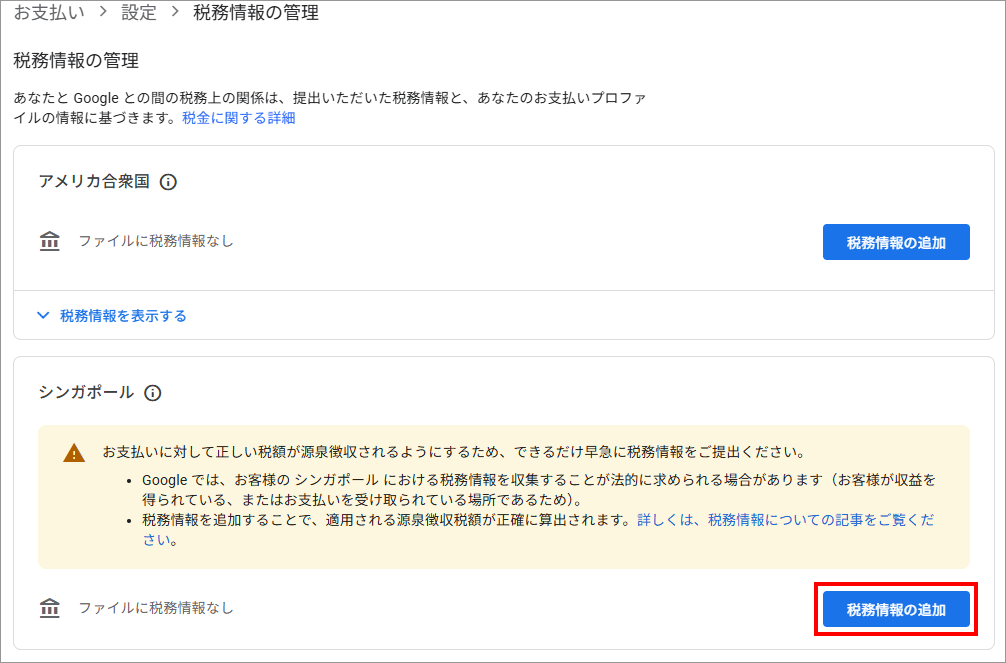Click the breadcrumb arrow after 設定

click(x=174, y=14)
